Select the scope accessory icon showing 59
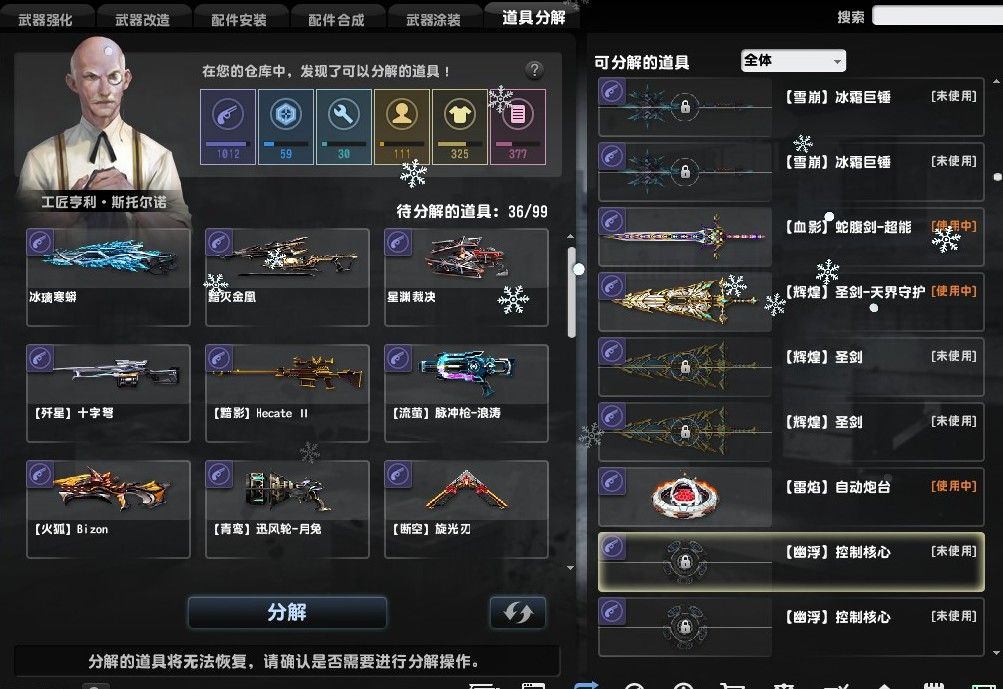This screenshot has width=1003, height=689. point(286,127)
